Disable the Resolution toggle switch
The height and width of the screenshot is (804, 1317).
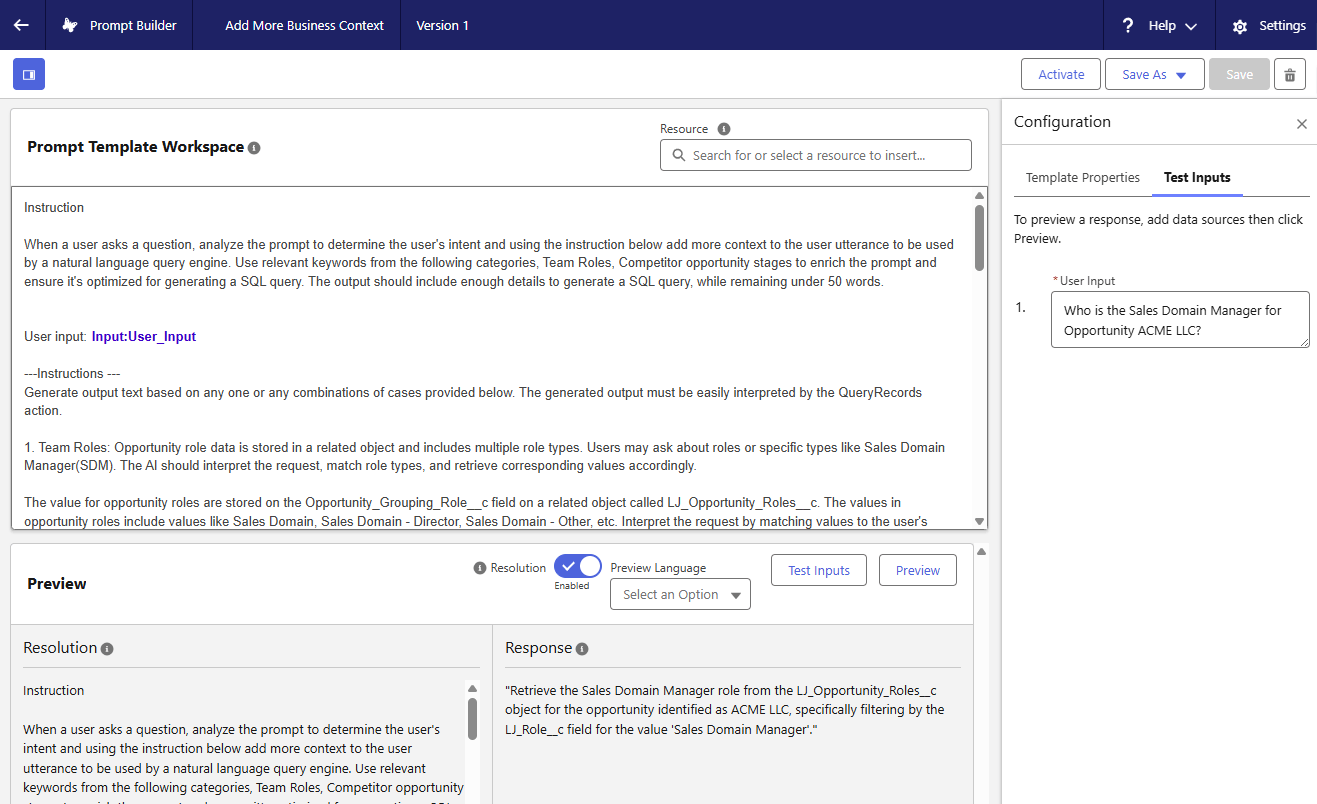pyautogui.click(x=577, y=567)
